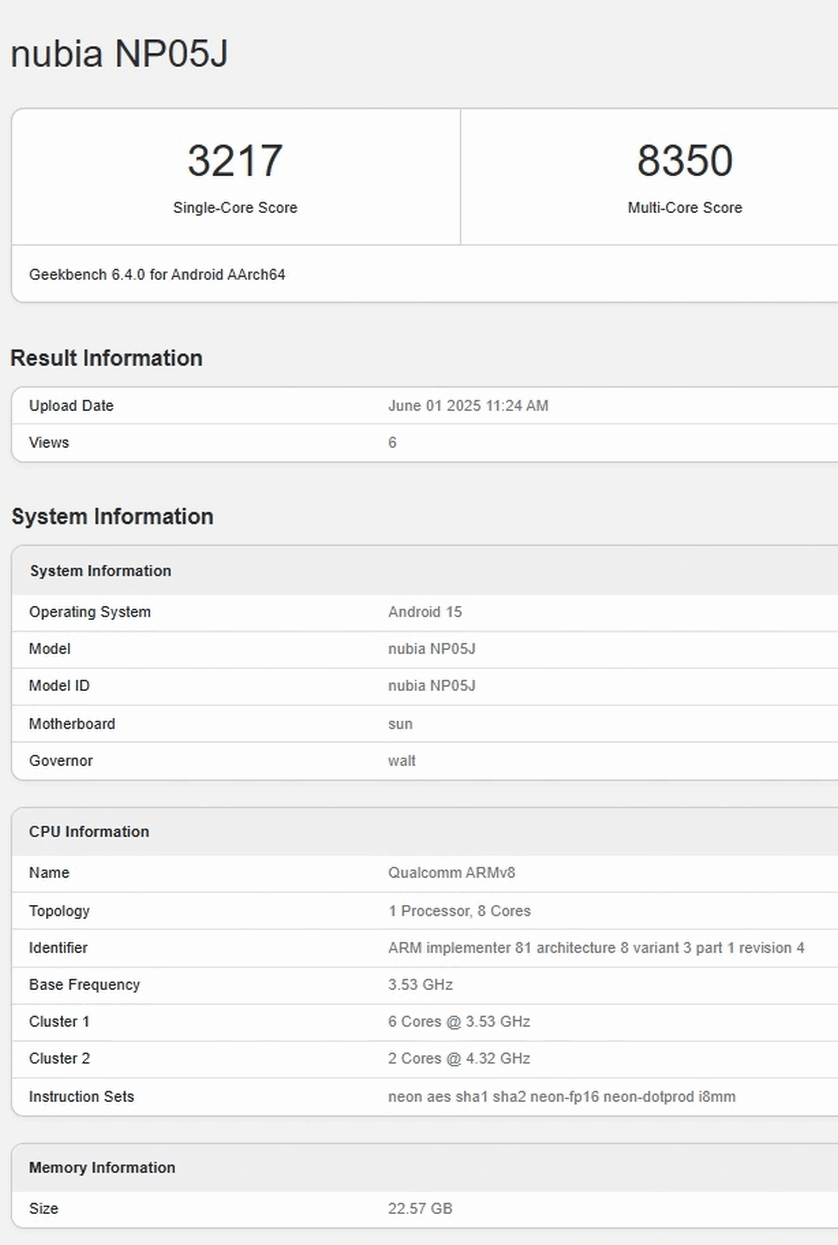Click the 'ARM implementer 81 architecture 8' identifier value
The width and height of the screenshot is (838, 1245).
coord(596,948)
